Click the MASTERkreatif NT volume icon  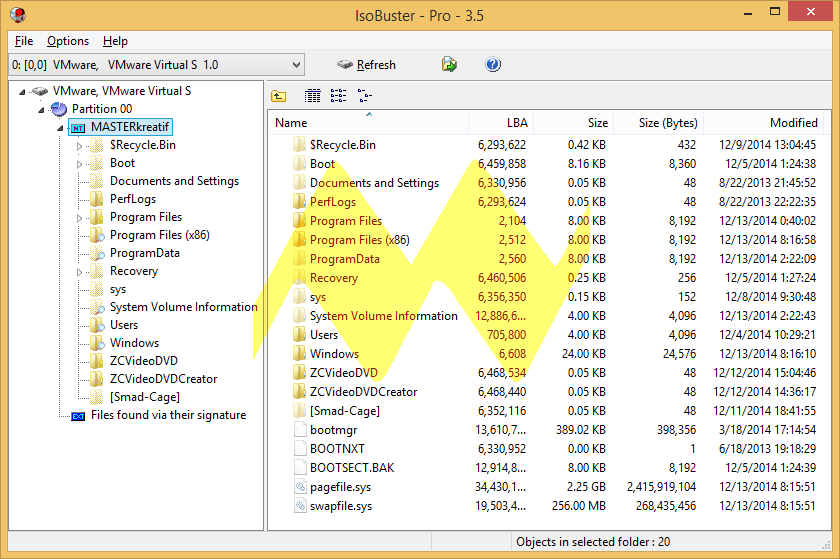[78, 128]
